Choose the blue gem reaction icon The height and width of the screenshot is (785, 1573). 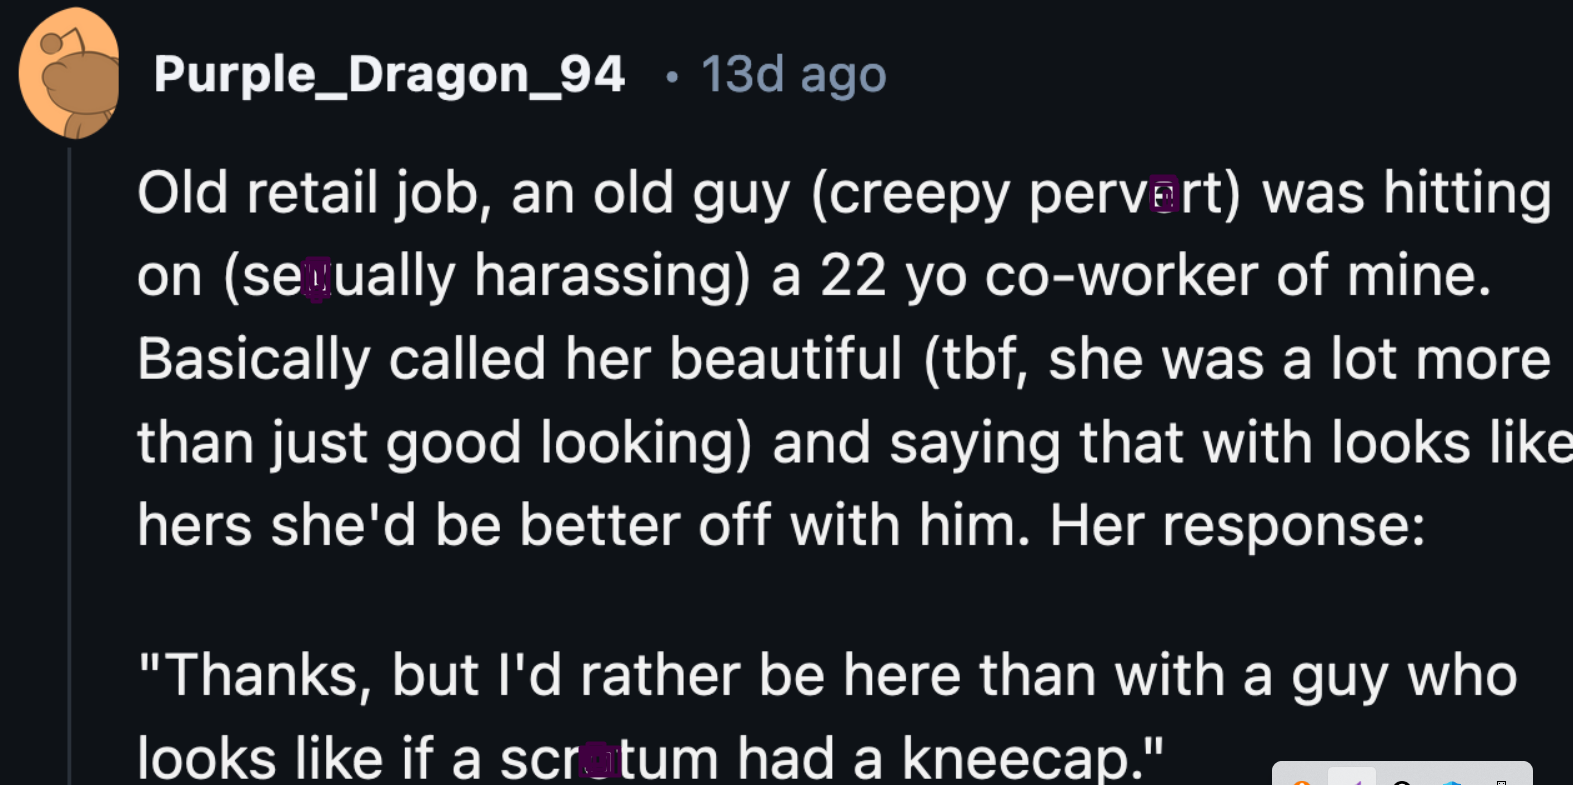[x=1452, y=782]
